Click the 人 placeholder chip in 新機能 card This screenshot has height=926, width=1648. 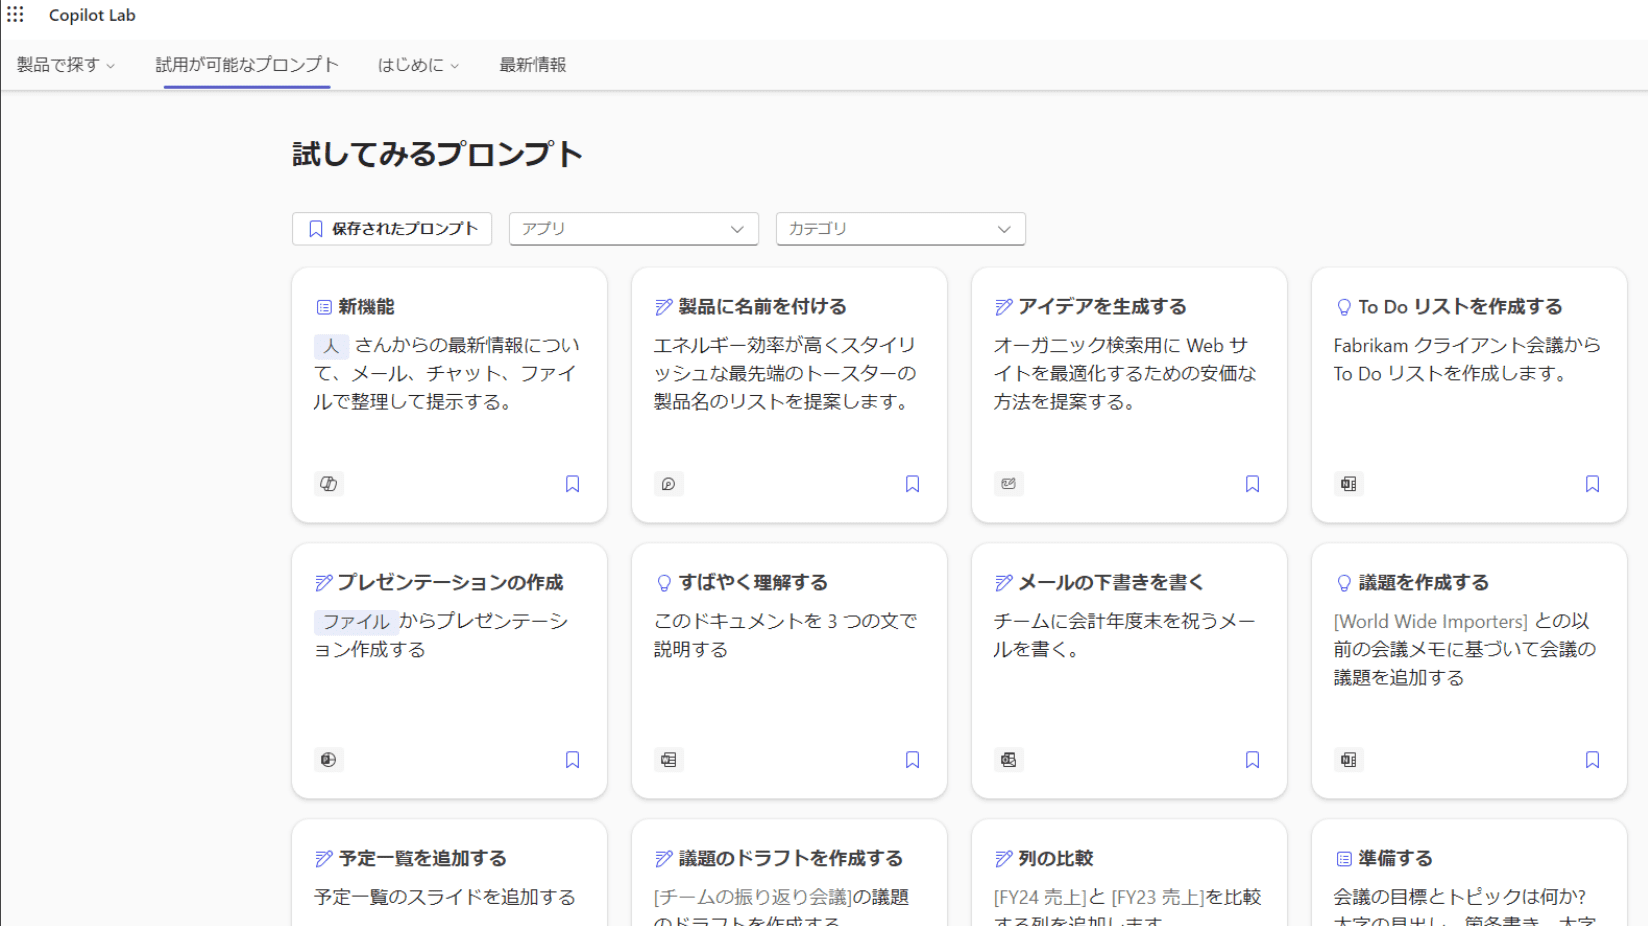pos(331,346)
